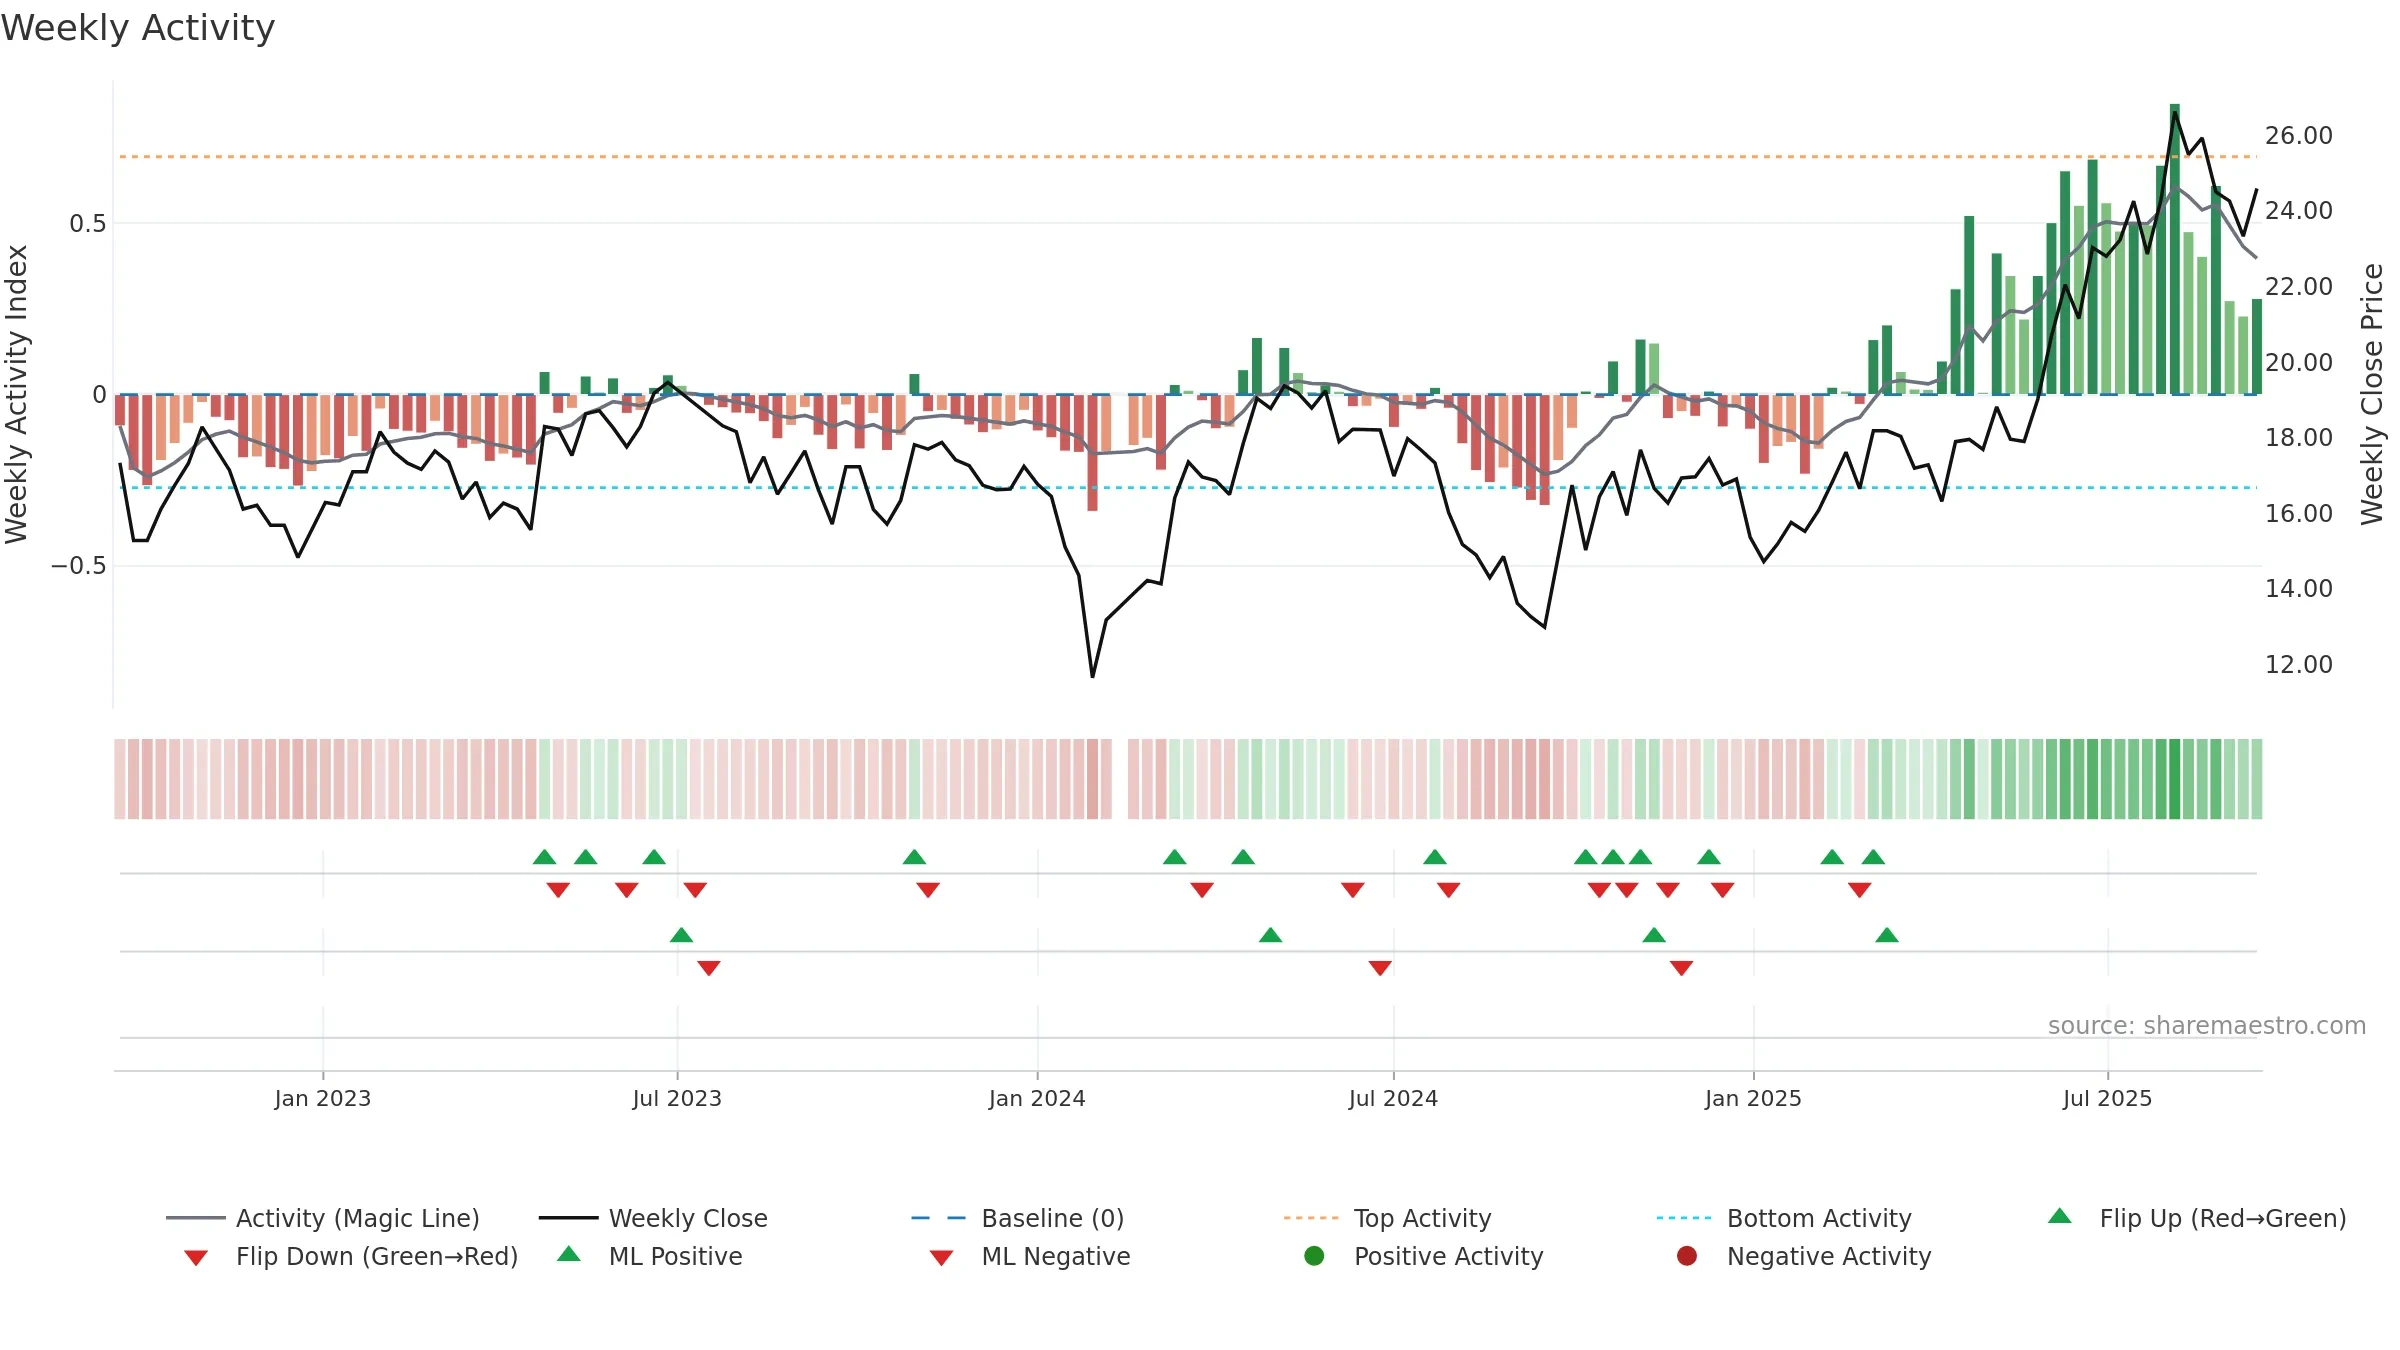2400x1350 pixels.
Task: Click the ML Positive green triangle legend icon
Action: pos(569,1254)
